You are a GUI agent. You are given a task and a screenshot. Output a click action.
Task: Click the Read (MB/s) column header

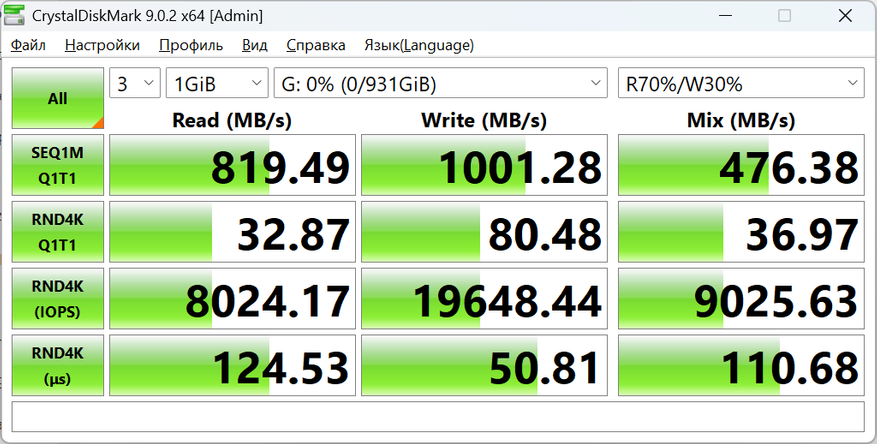click(232, 120)
